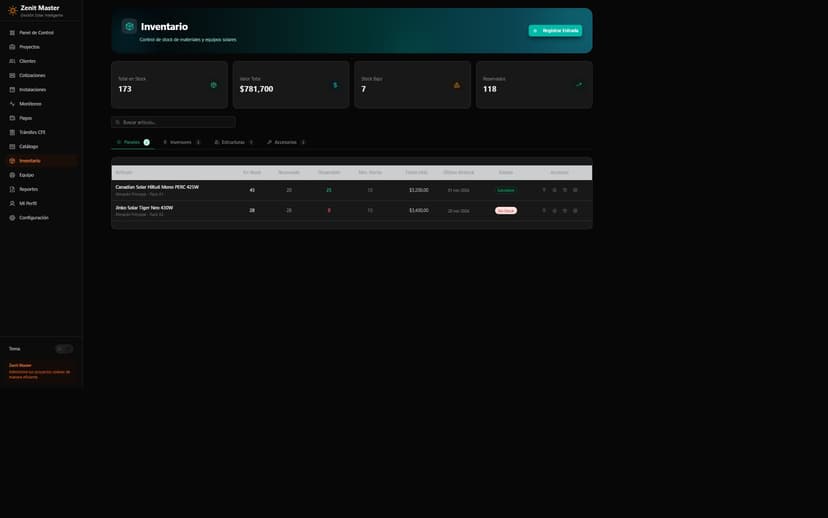Click the Stock Bajo warning icon

coord(457,85)
